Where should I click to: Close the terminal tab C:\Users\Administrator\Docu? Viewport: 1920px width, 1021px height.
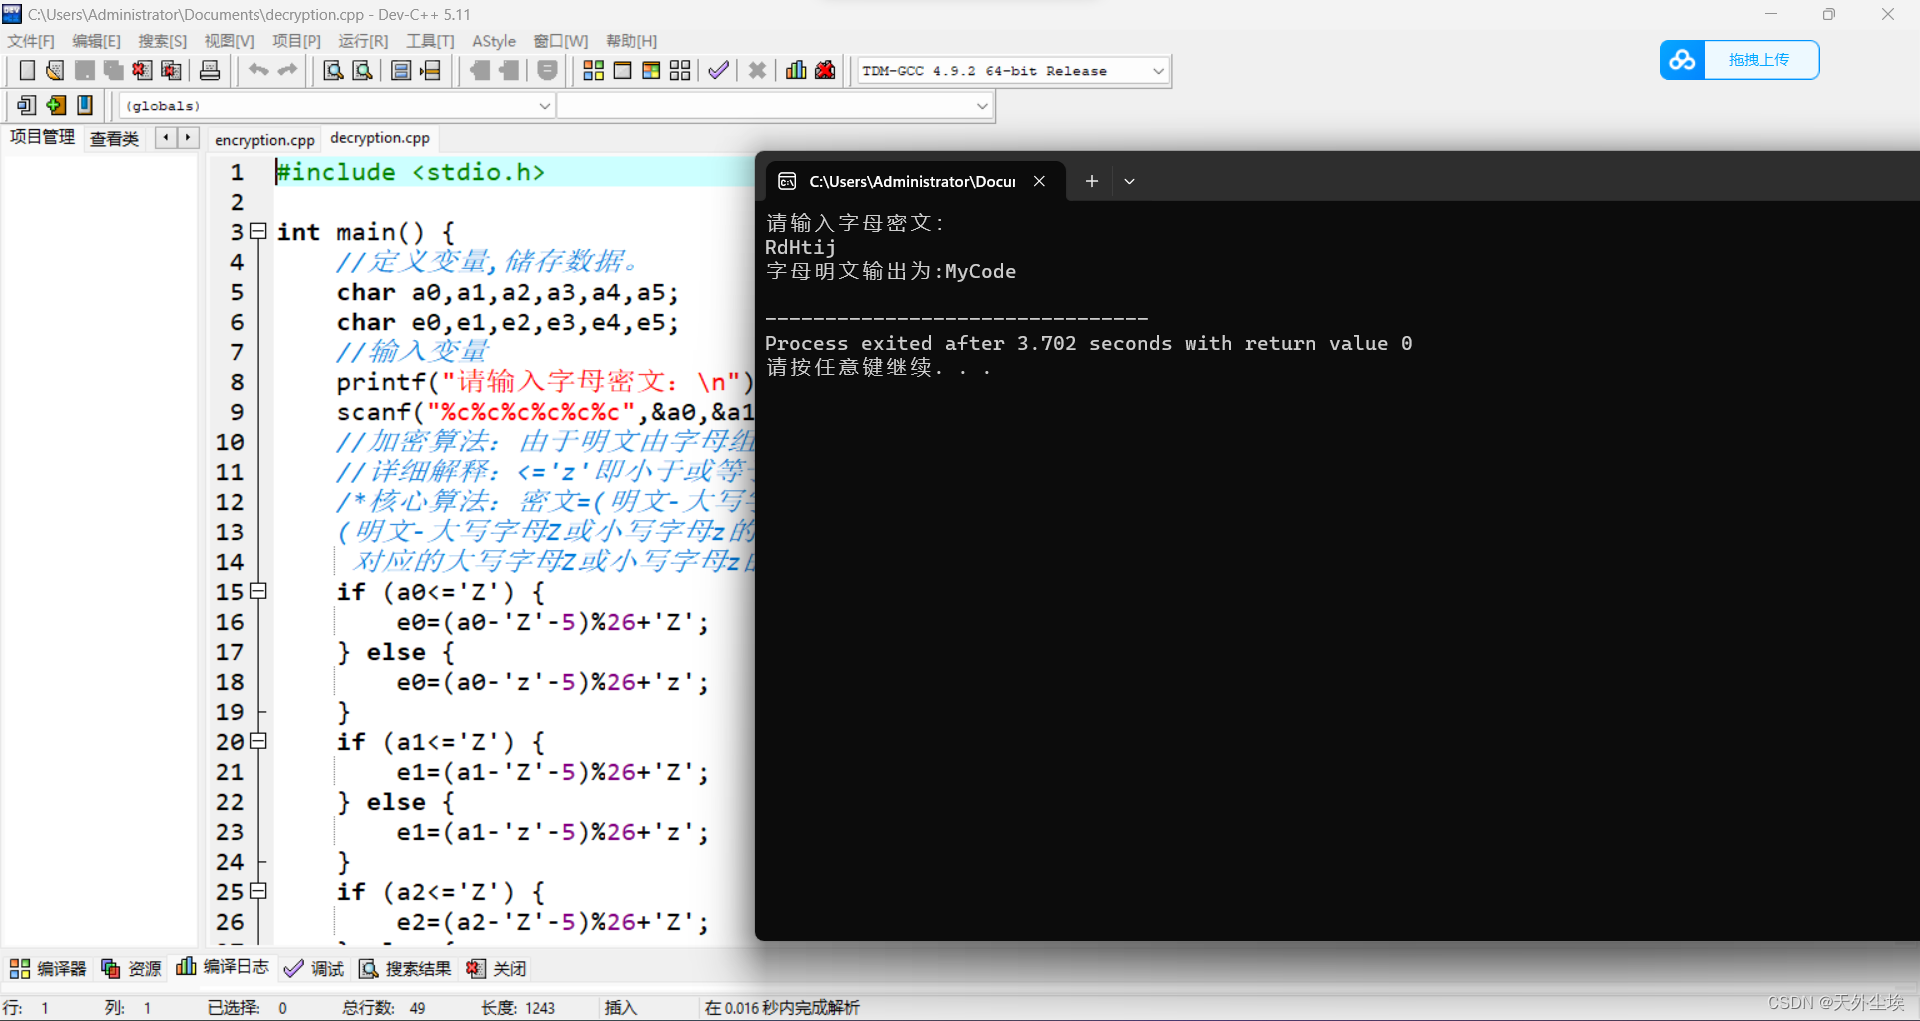point(1039,181)
